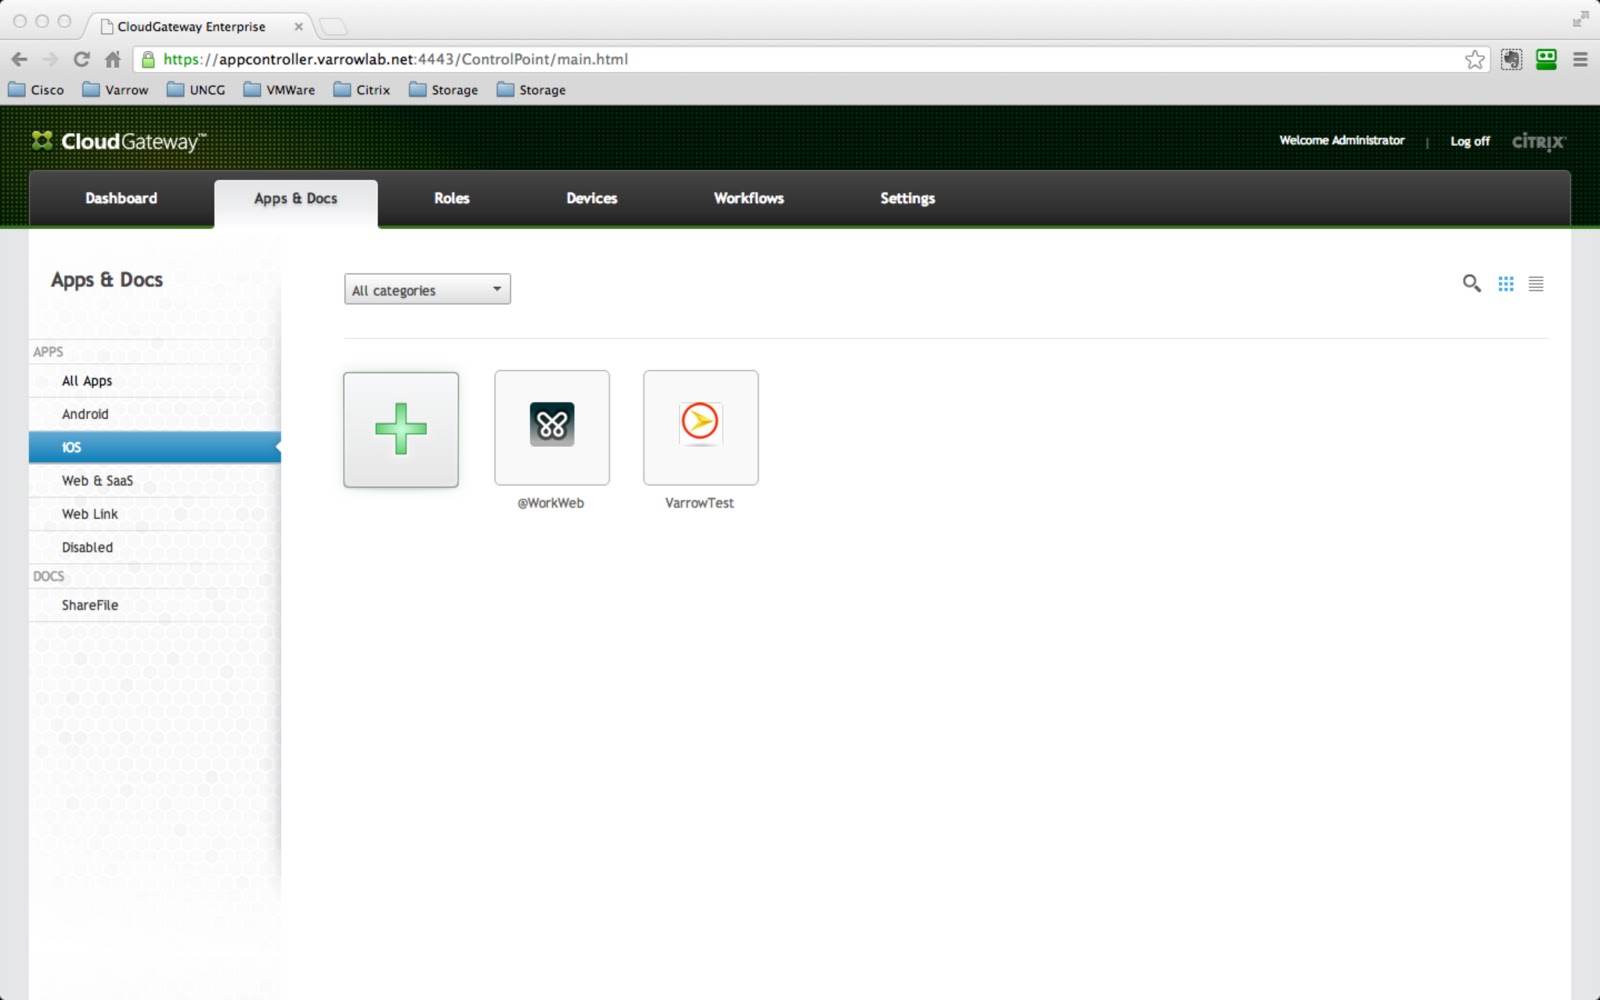Screen dimensions: 1600x1000
Task: Click the @WorkWeb label
Action: (x=551, y=503)
